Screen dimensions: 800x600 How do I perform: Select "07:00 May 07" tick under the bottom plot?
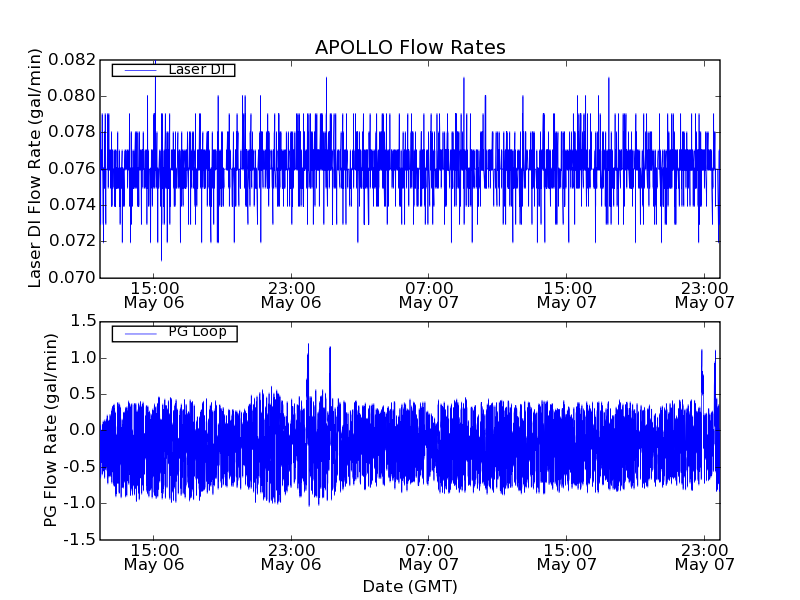point(429,556)
